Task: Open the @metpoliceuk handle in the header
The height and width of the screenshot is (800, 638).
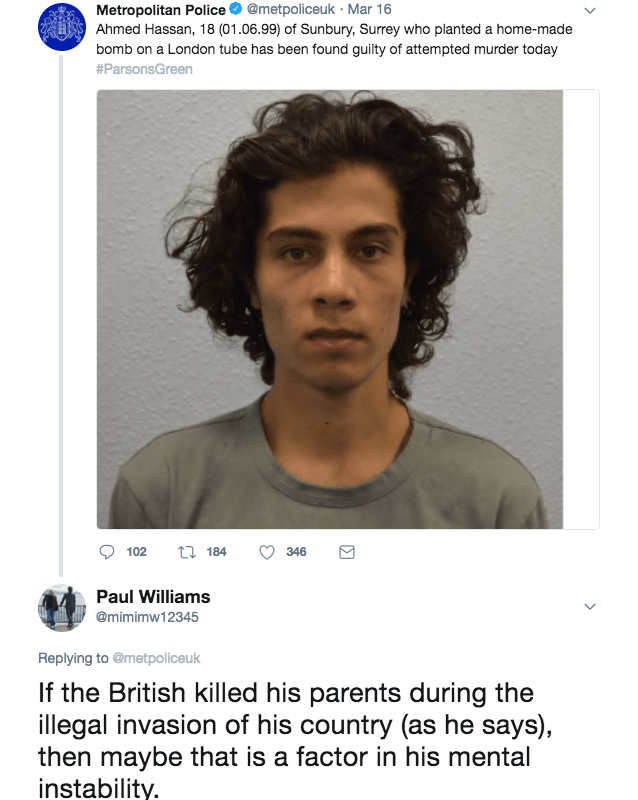Action: pyautogui.click(x=290, y=9)
